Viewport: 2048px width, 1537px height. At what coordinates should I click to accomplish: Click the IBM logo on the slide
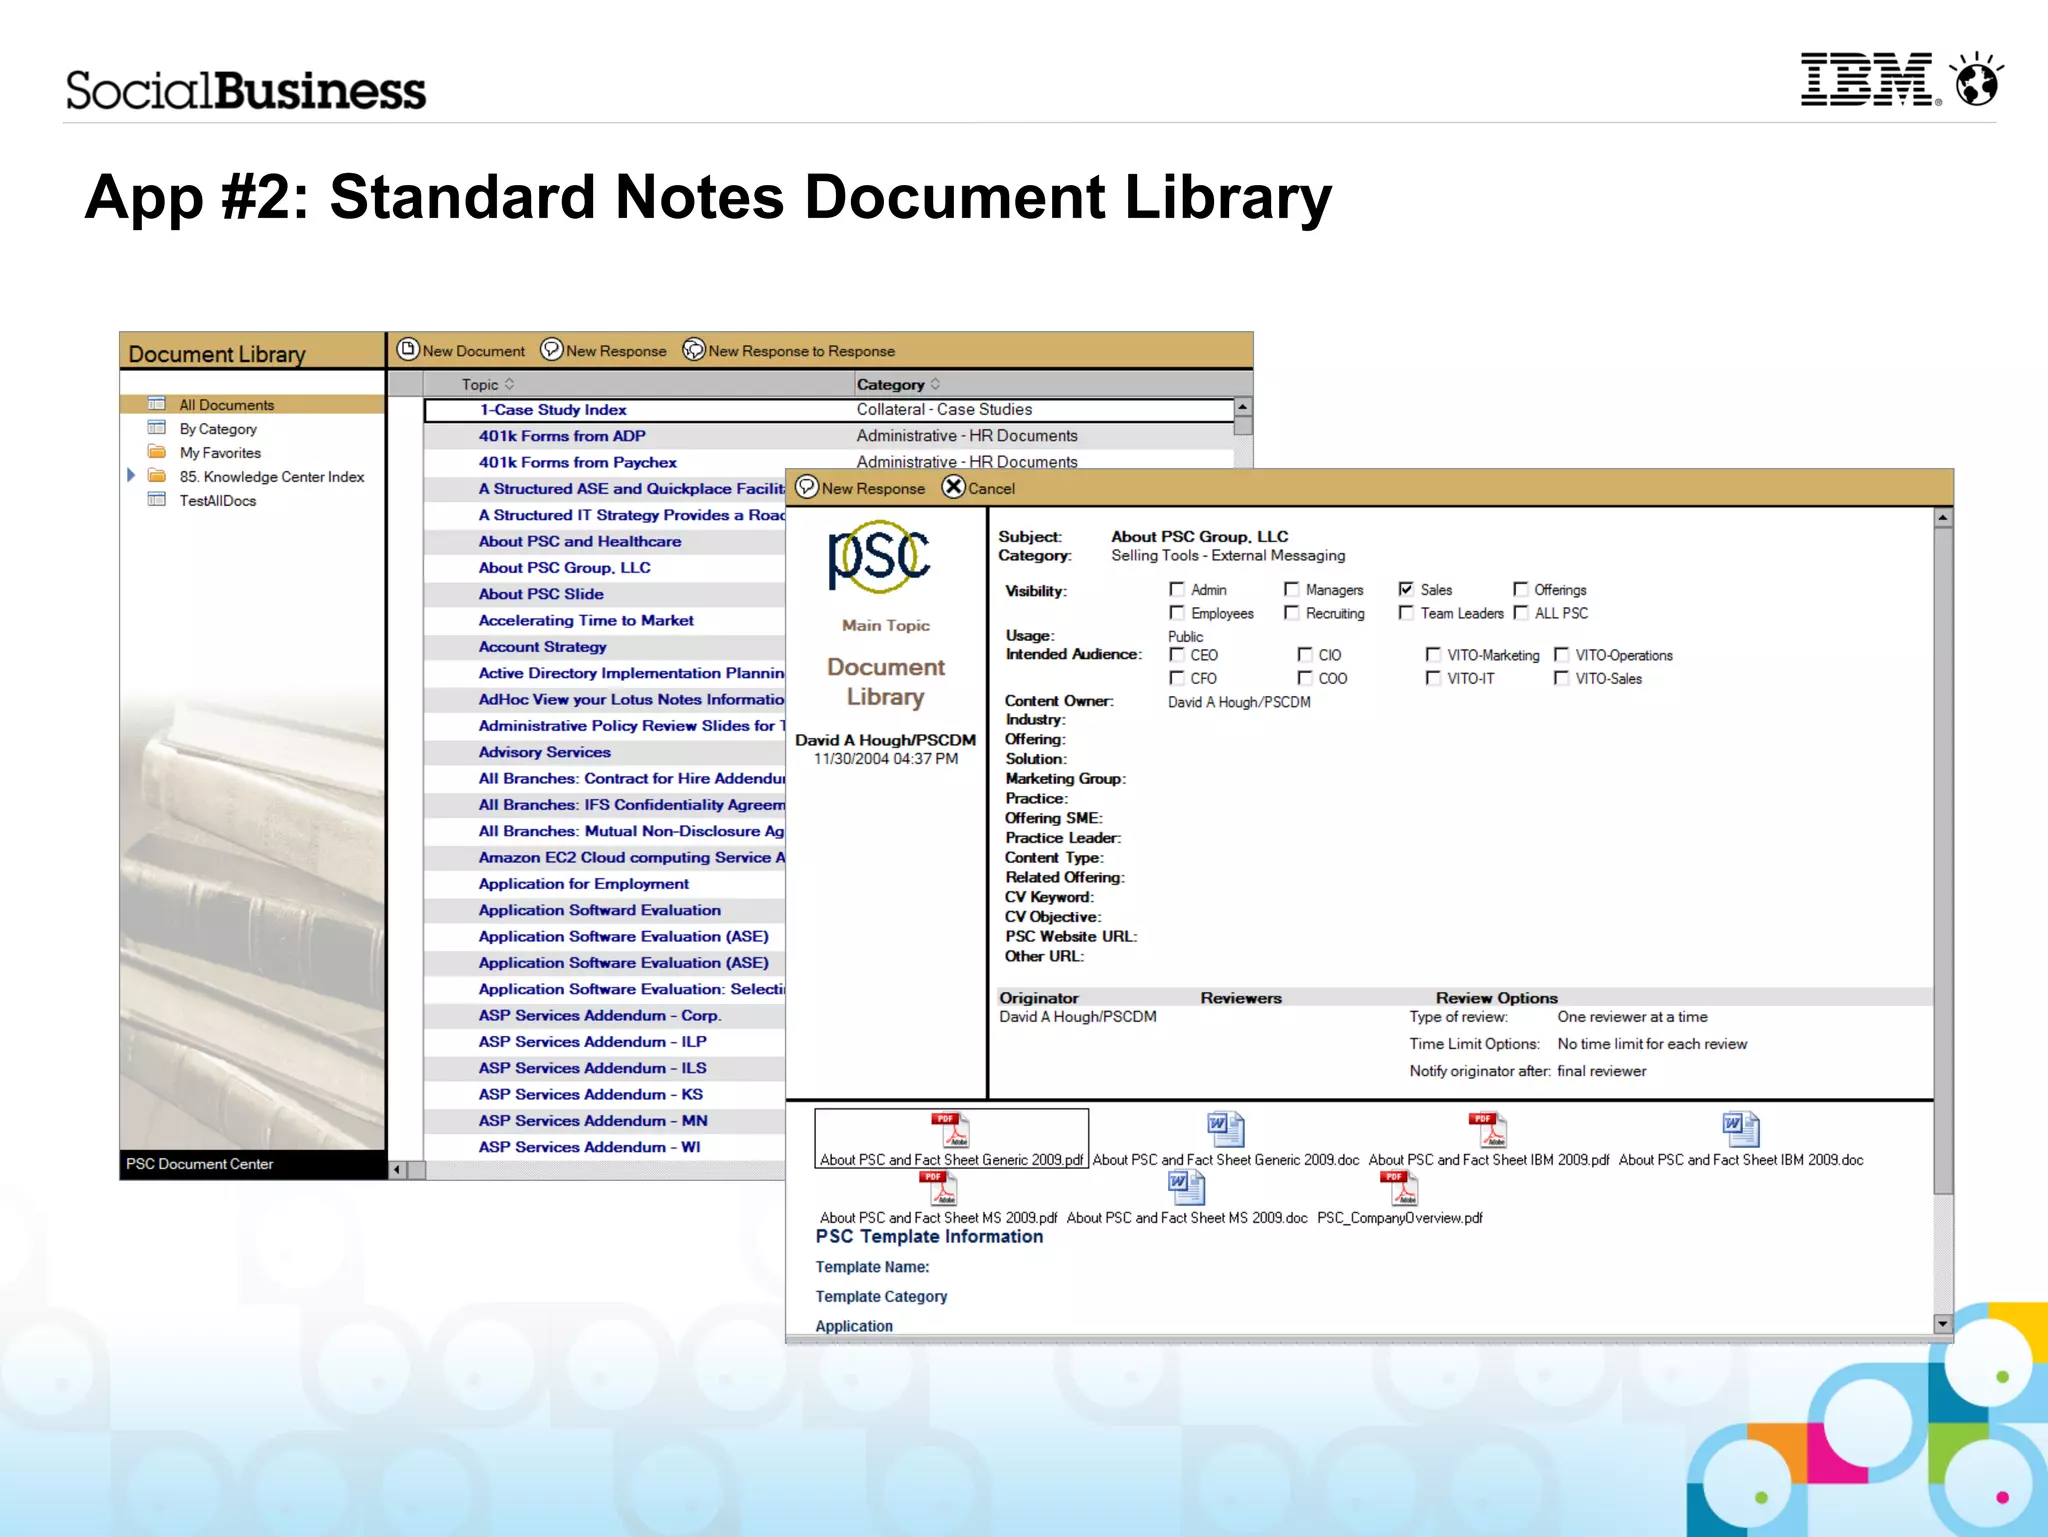[x=1869, y=79]
